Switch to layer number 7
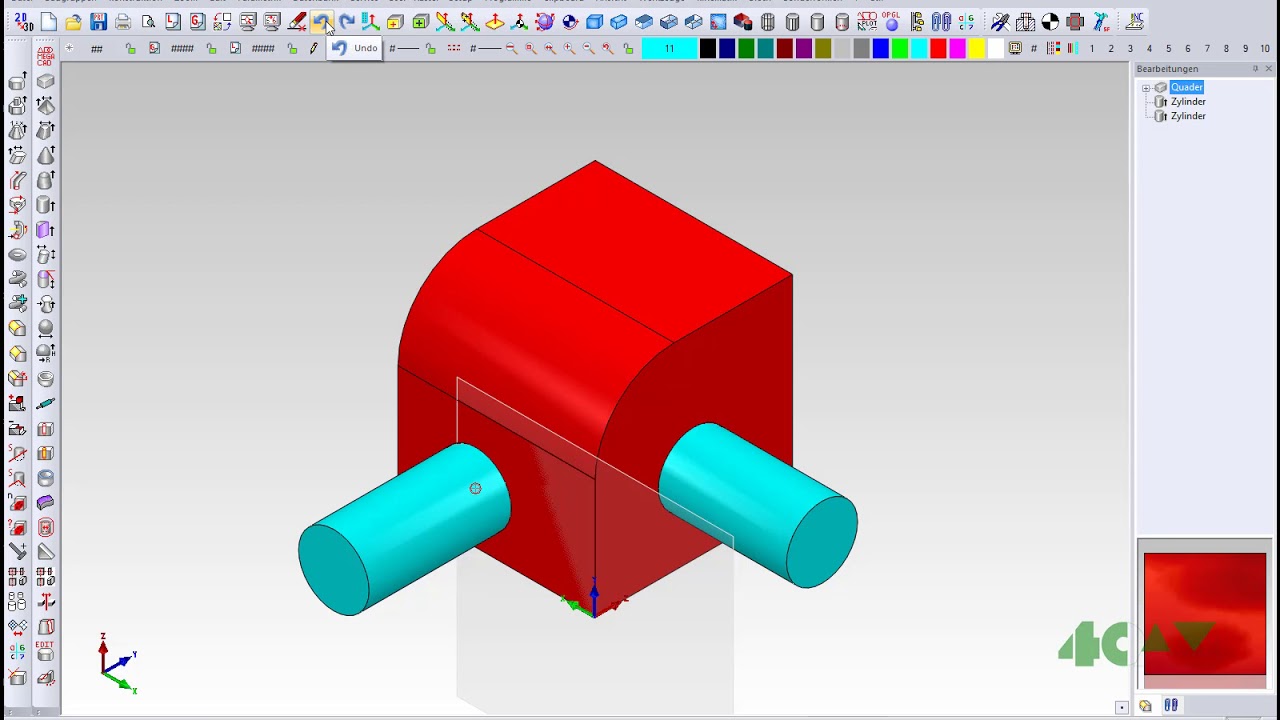1280x720 pixels. (1207, 48)
